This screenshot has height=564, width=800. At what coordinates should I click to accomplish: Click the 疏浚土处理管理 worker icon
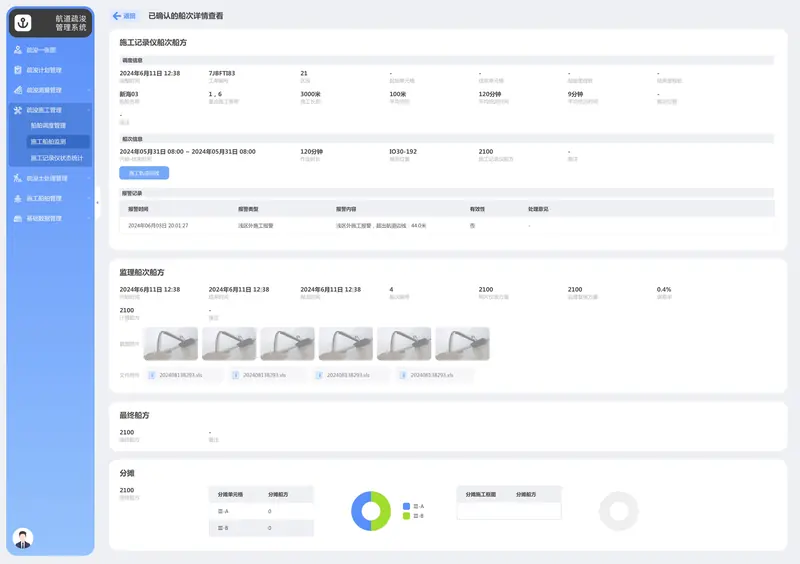pyautogui.click(x=18, y=178)
